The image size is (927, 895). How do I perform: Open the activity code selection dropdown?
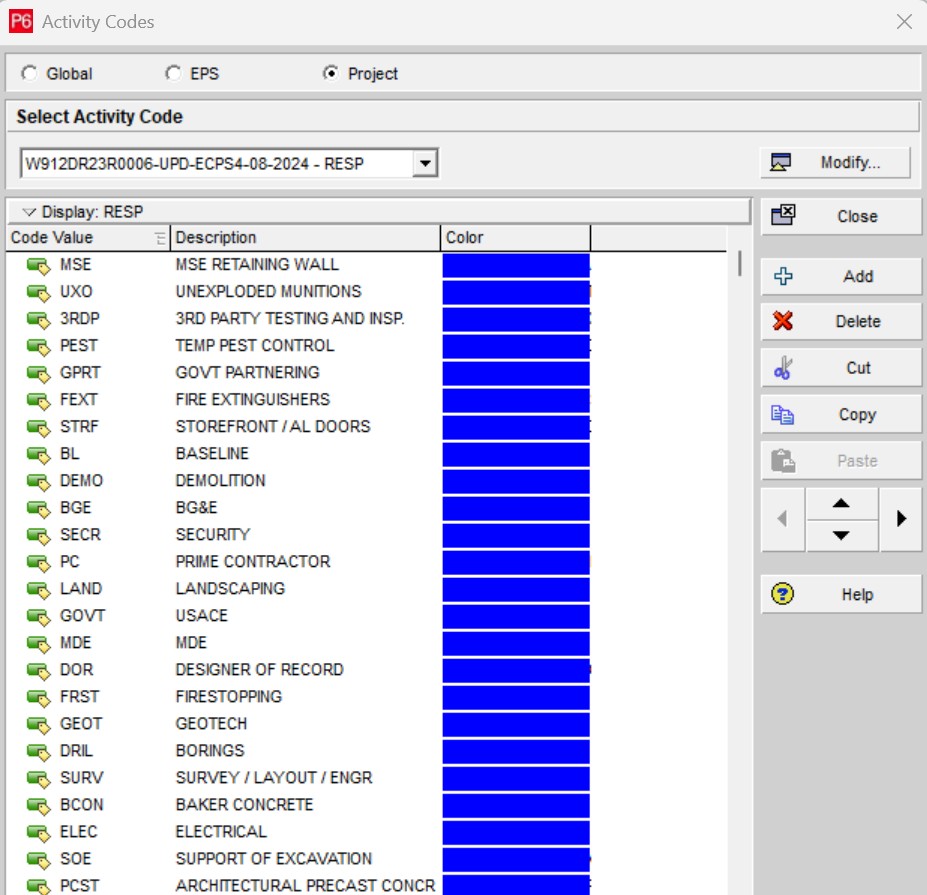coord(425,163)
